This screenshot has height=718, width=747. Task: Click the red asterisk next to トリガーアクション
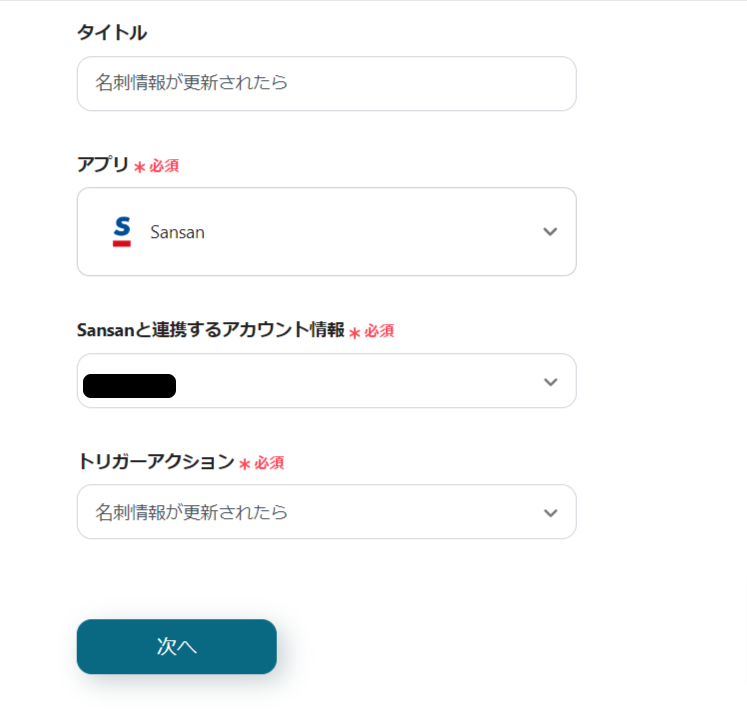244,464
